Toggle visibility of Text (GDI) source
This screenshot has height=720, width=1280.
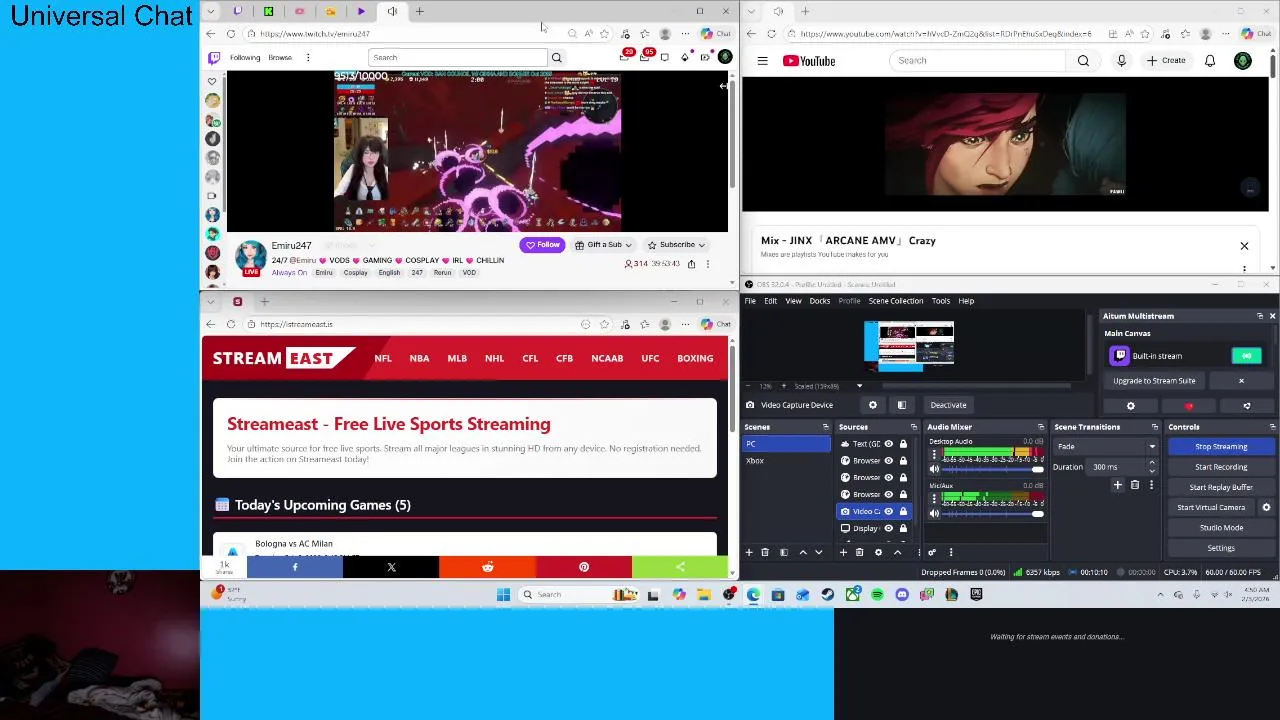pyautogui.click(x=888, y=444)
